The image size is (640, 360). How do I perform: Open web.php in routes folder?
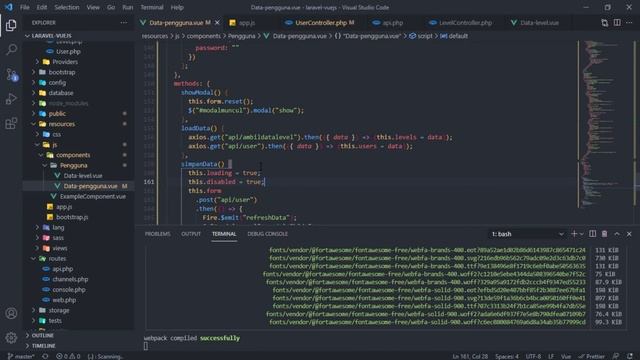[64, 300]
